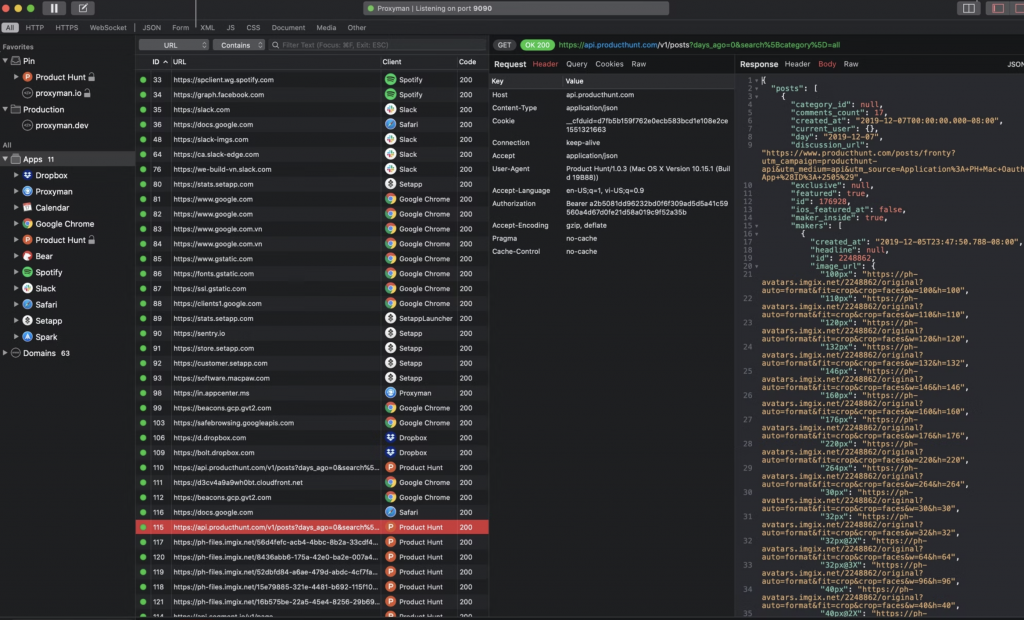Fold the "posts" array in the response body
The width and height of the screenshot is (1024, 620).
(x=757, y=88)
